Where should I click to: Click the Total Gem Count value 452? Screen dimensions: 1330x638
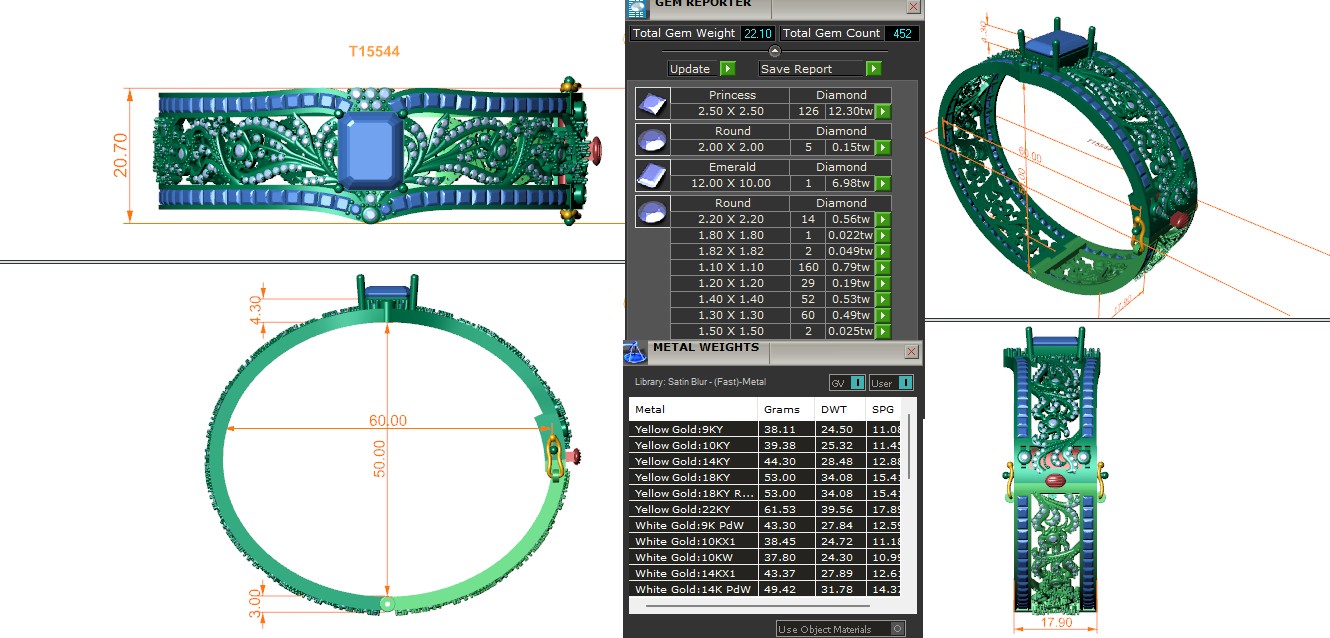pyautogui.click(x=902, y=33)
